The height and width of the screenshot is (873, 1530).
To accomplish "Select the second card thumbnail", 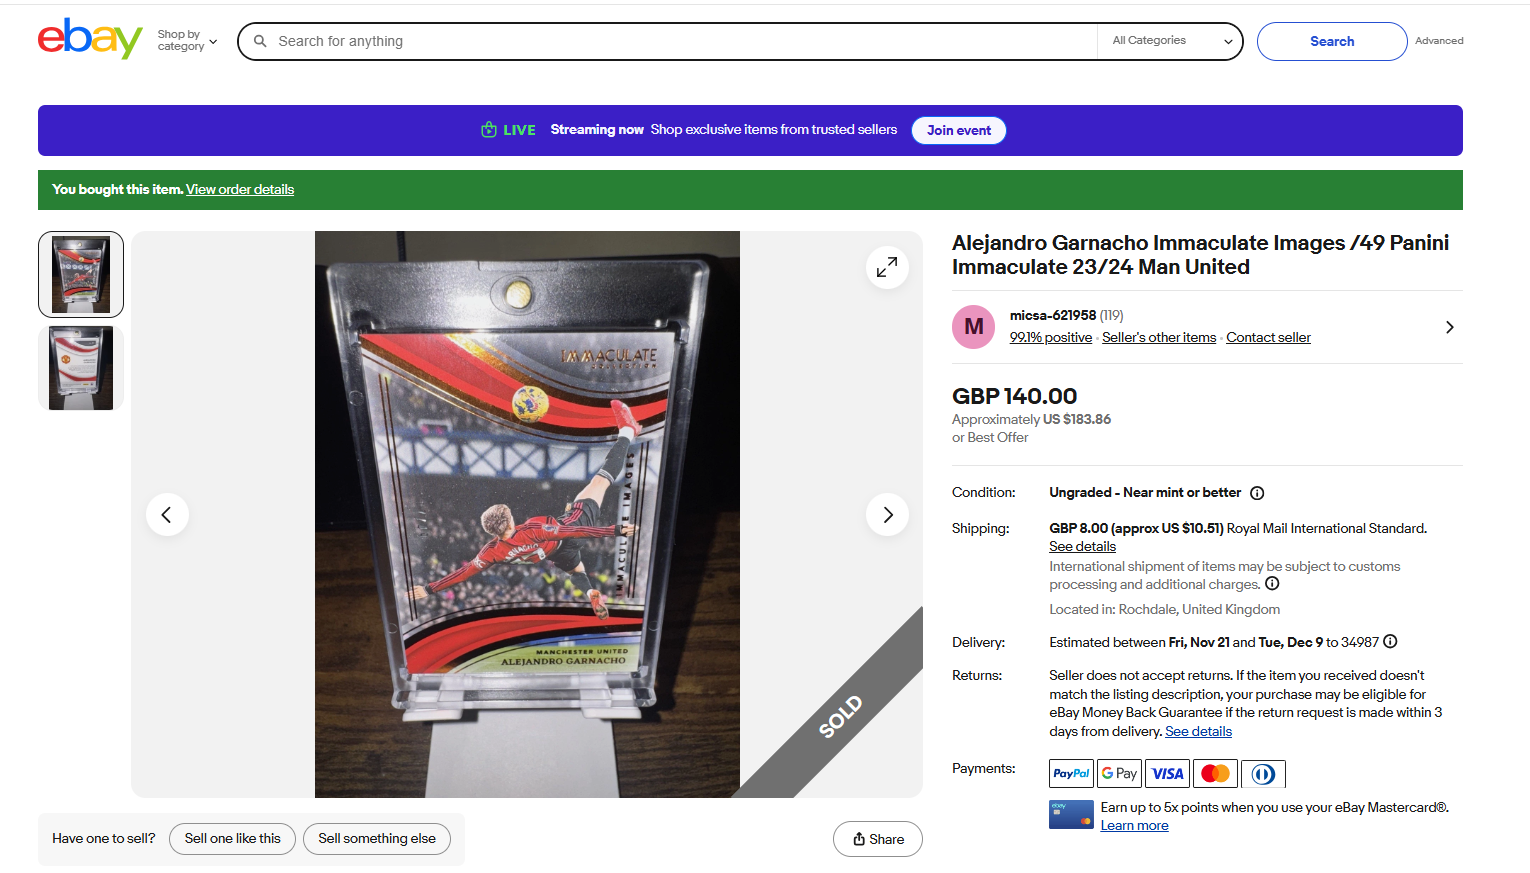I will coord(81,368).
